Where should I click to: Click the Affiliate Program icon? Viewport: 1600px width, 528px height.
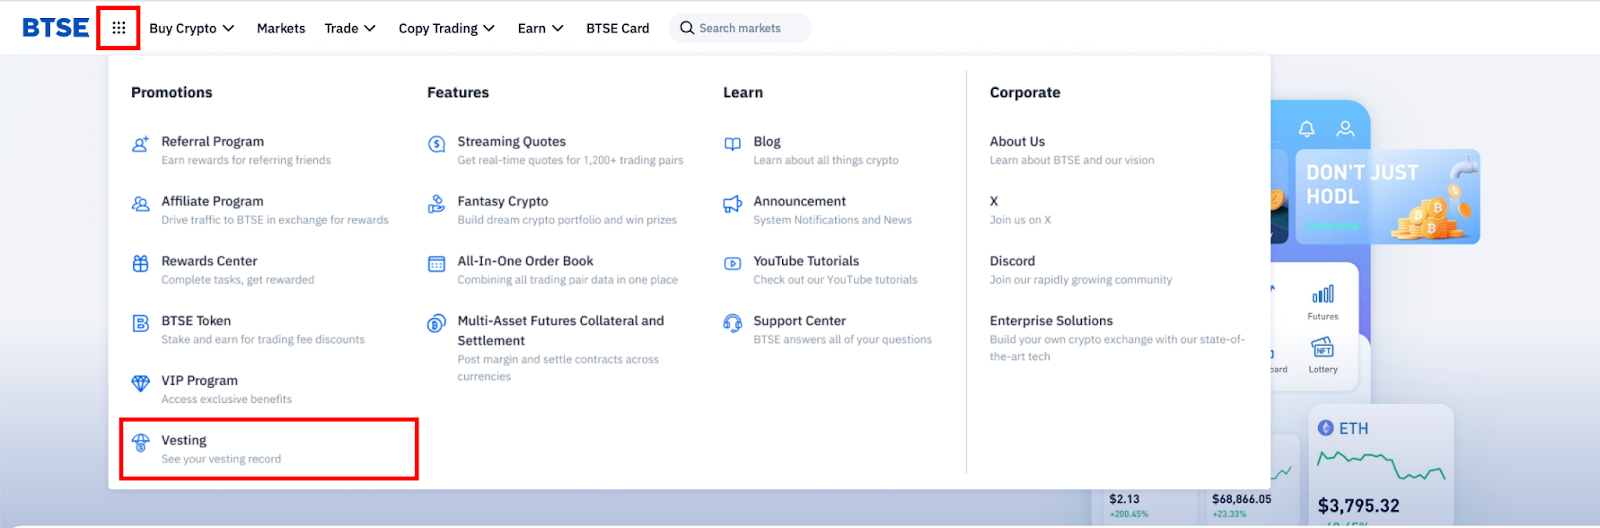141,204
